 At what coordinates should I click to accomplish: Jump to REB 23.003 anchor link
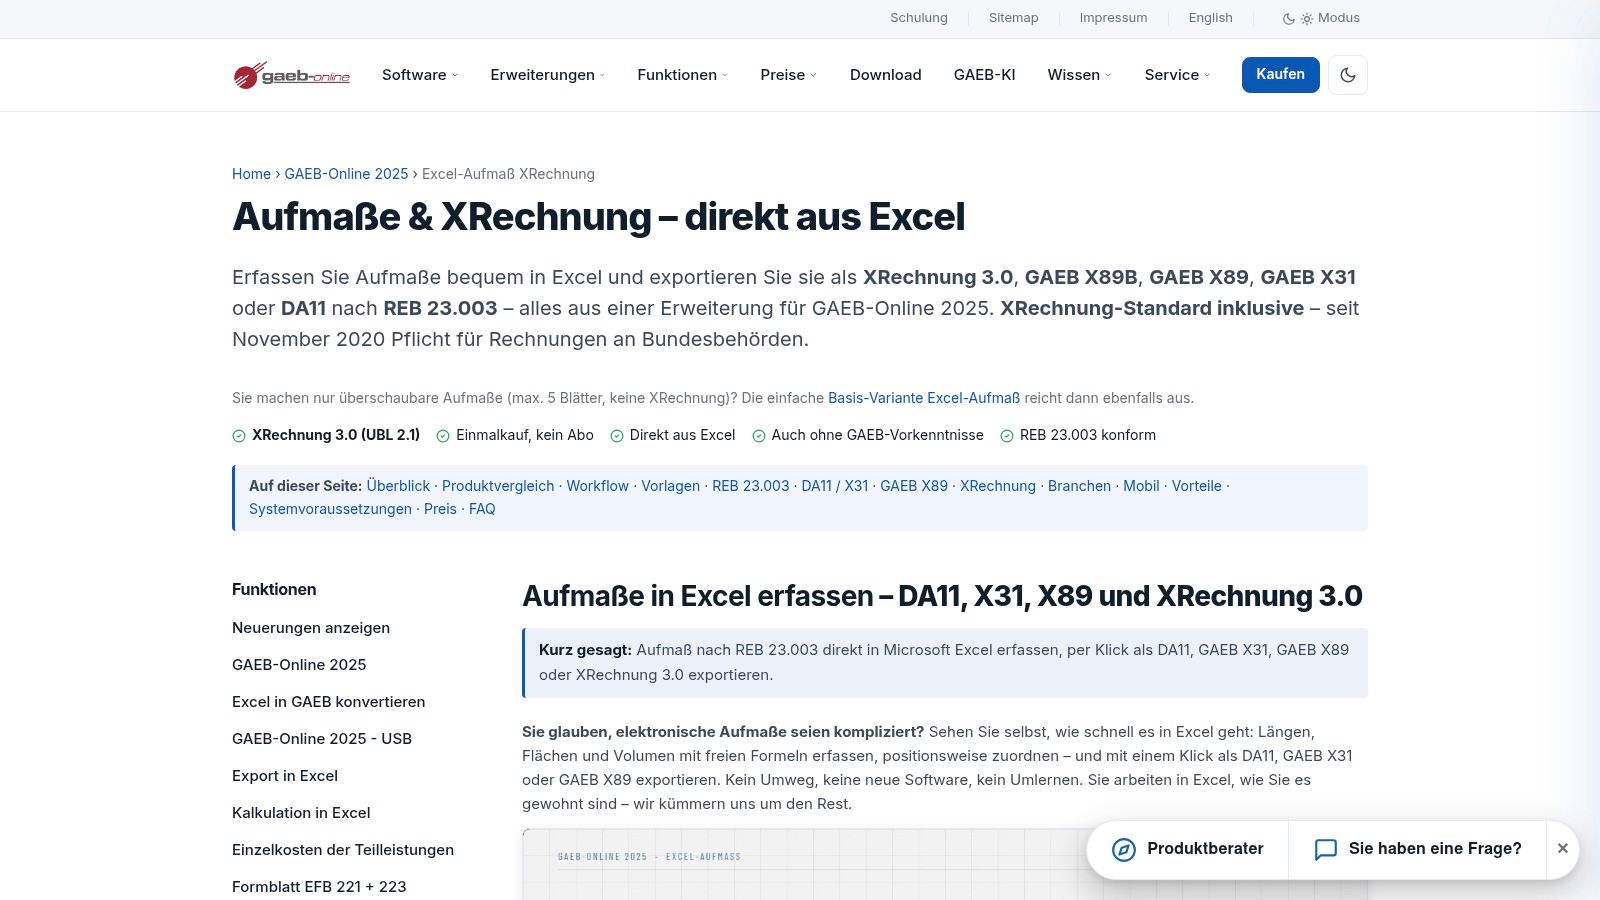click(751, 486)
